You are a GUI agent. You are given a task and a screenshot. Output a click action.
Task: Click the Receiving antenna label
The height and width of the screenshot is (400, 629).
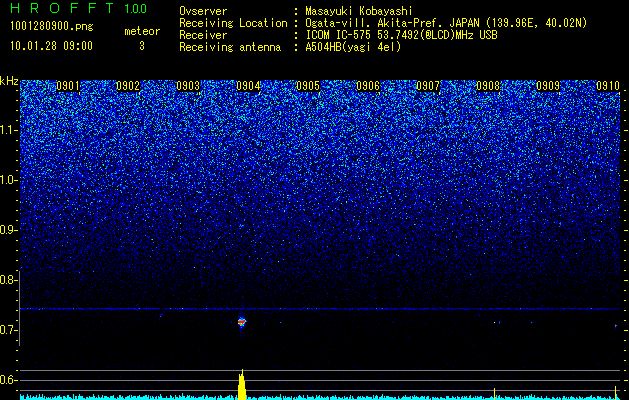(230, 47)
